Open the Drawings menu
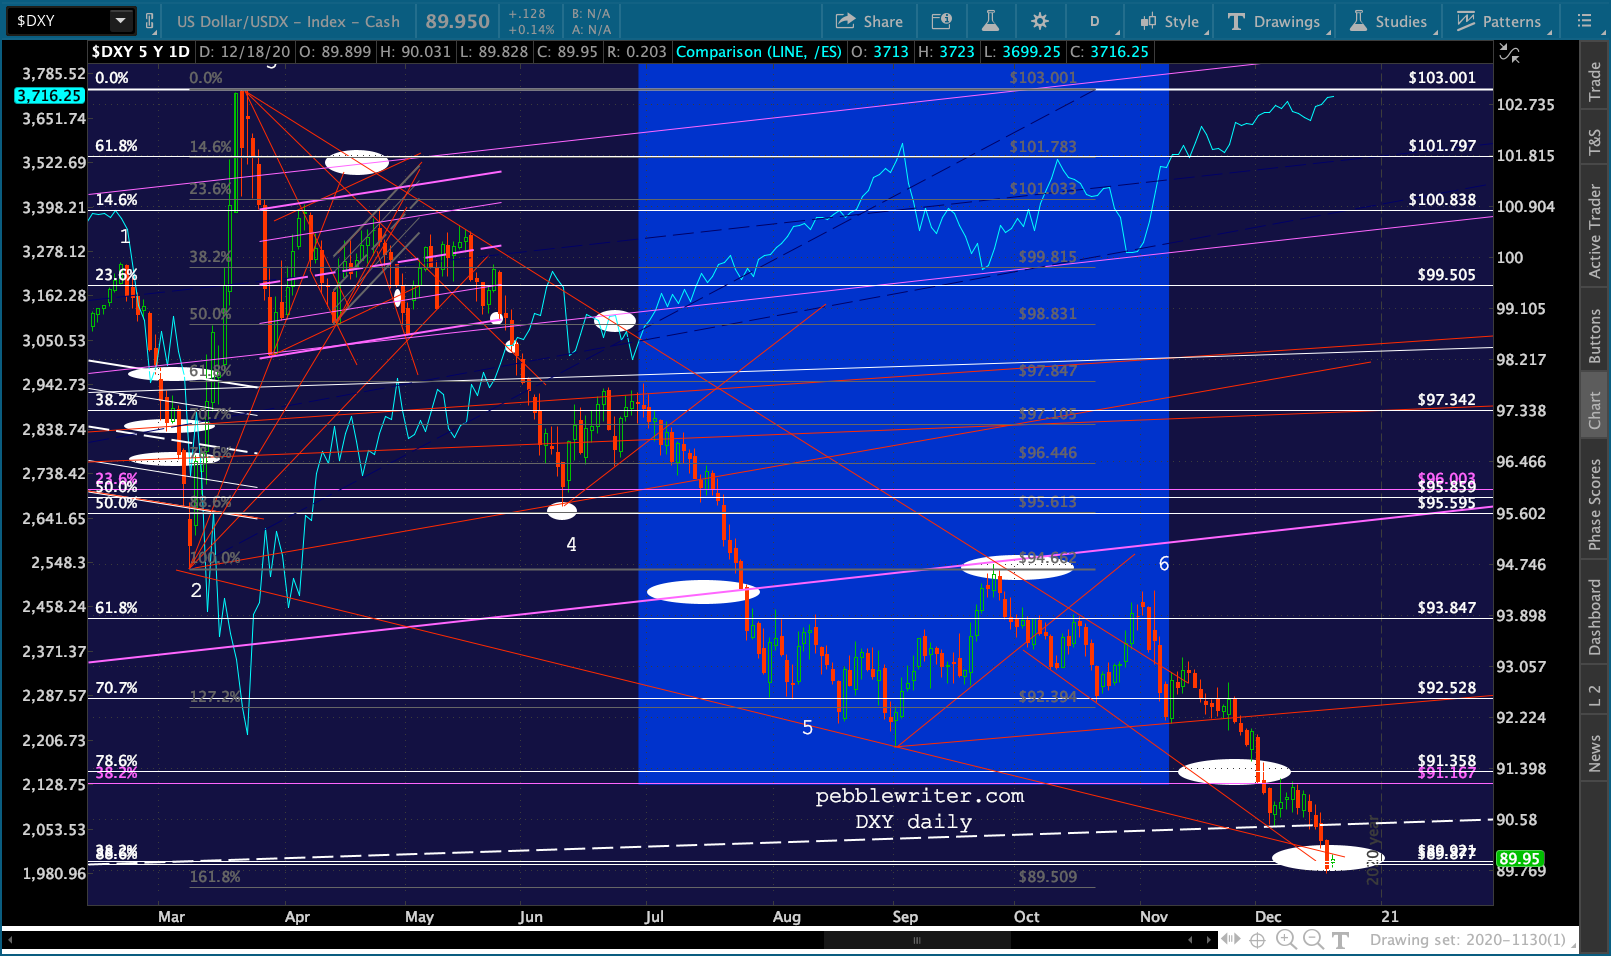Image resolution: width=1611 pixels, height=956 pixels. pos(1275,21)
